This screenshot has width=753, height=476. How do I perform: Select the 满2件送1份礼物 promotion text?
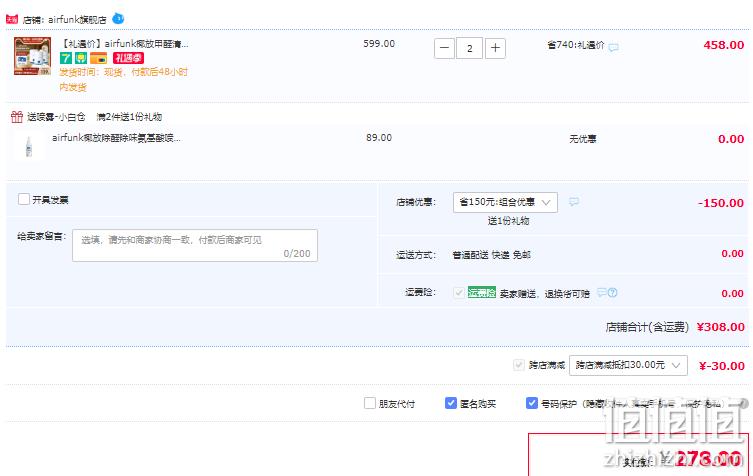pos(129,117)
